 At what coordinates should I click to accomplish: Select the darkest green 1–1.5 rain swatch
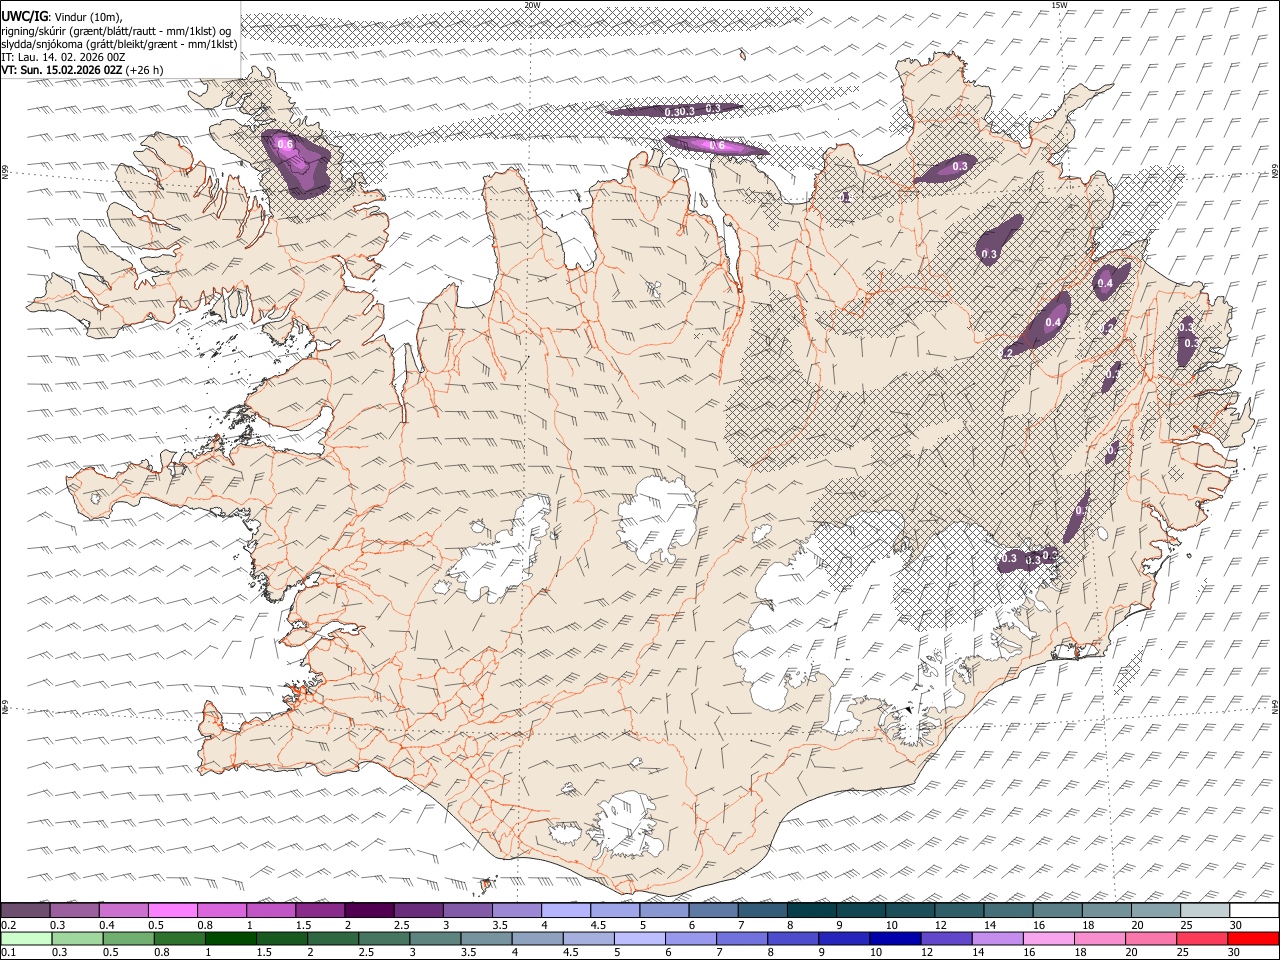click(230, 938)
